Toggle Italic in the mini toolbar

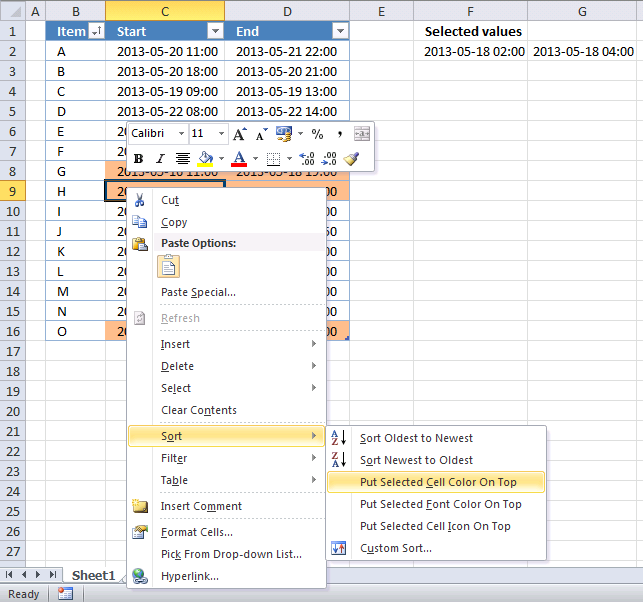point(160,158)
